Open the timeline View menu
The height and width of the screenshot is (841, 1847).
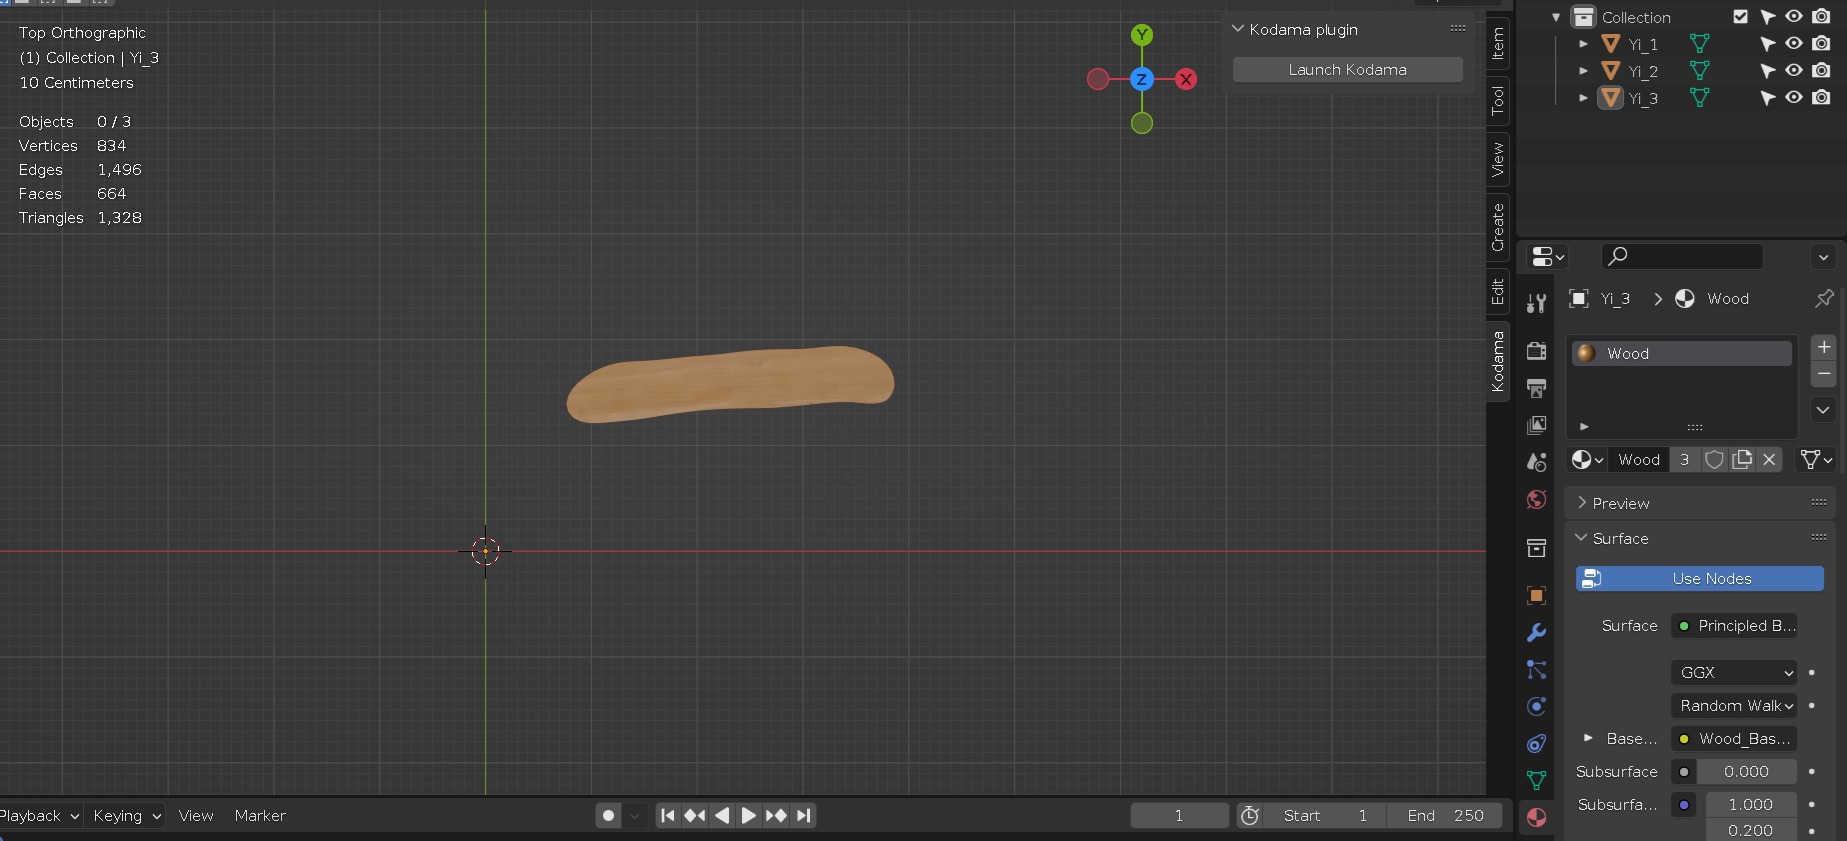[196, 815]
